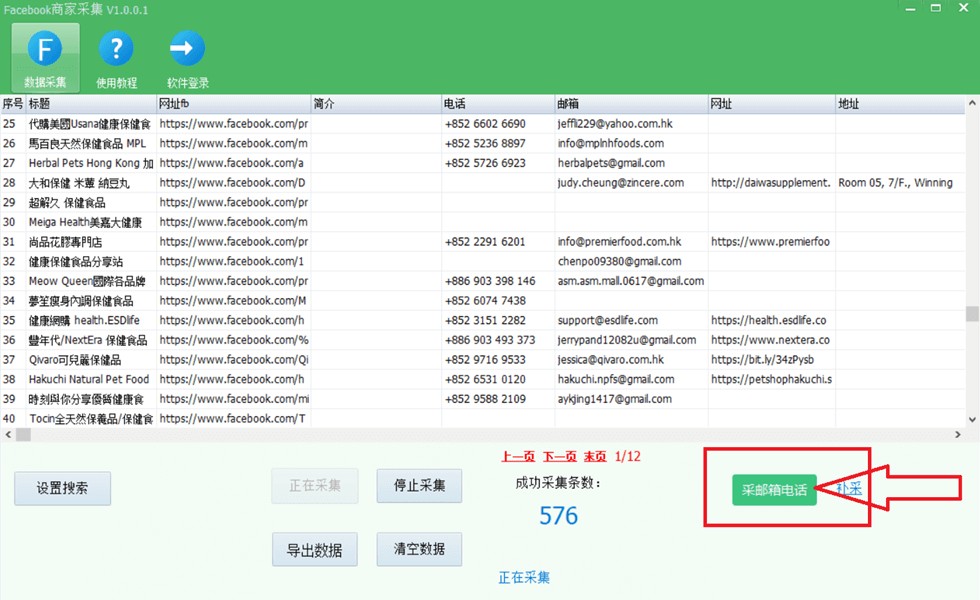Click email hakuchi.npfs@gmail.com

(616, 379)
